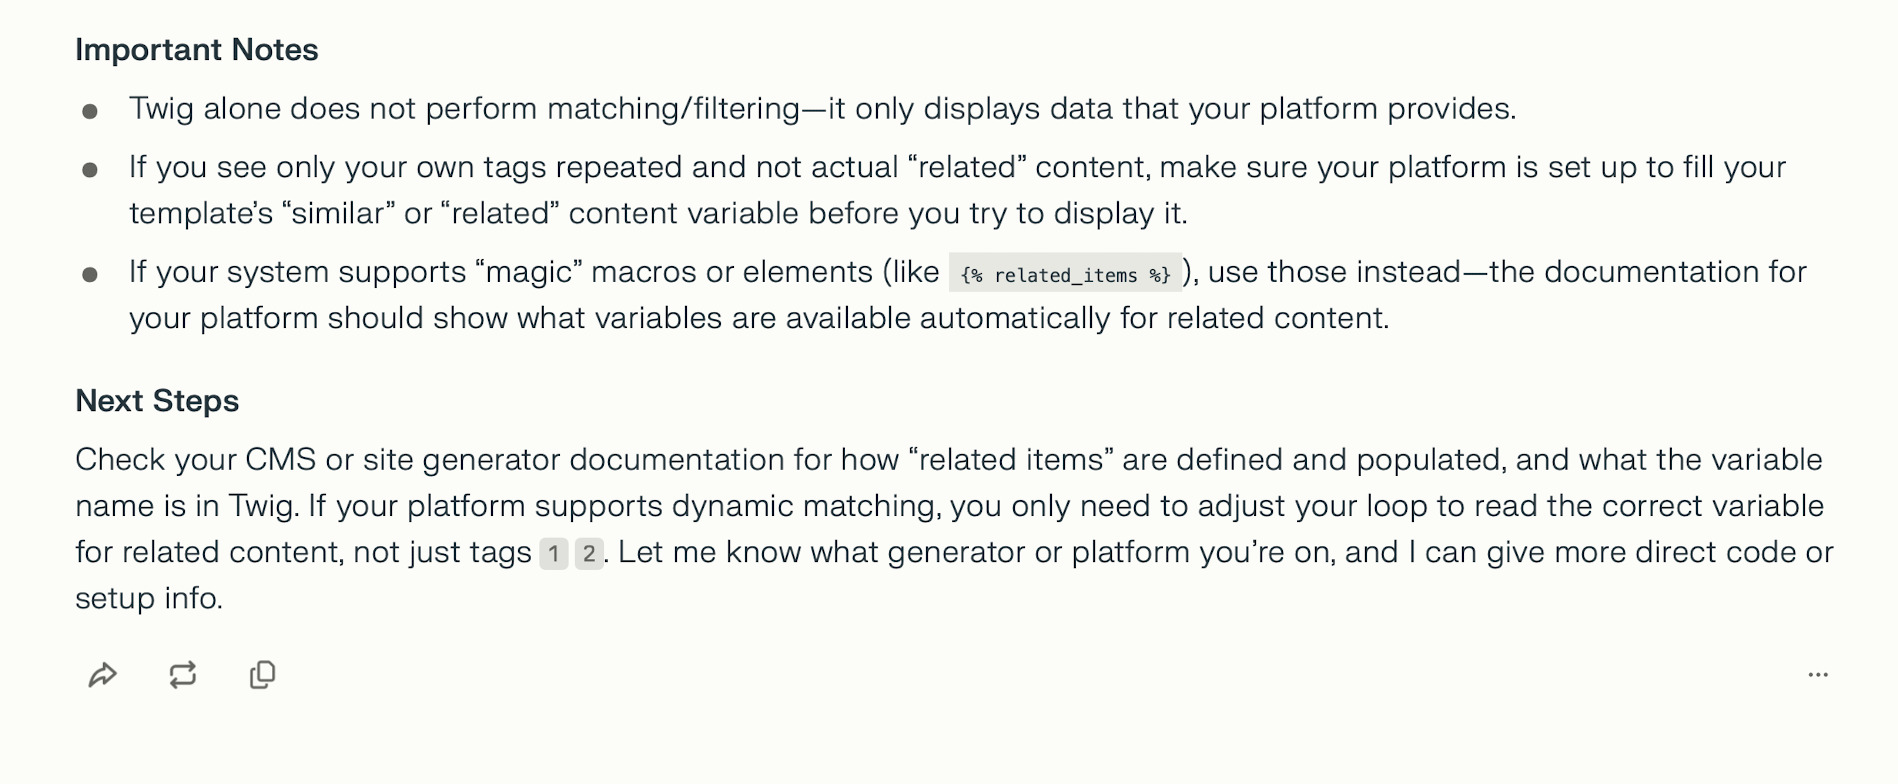Click the bullet dot before "Twig alone"
Image resolution: width=1898 pixels, height=784 pixels.
point(90,111)
